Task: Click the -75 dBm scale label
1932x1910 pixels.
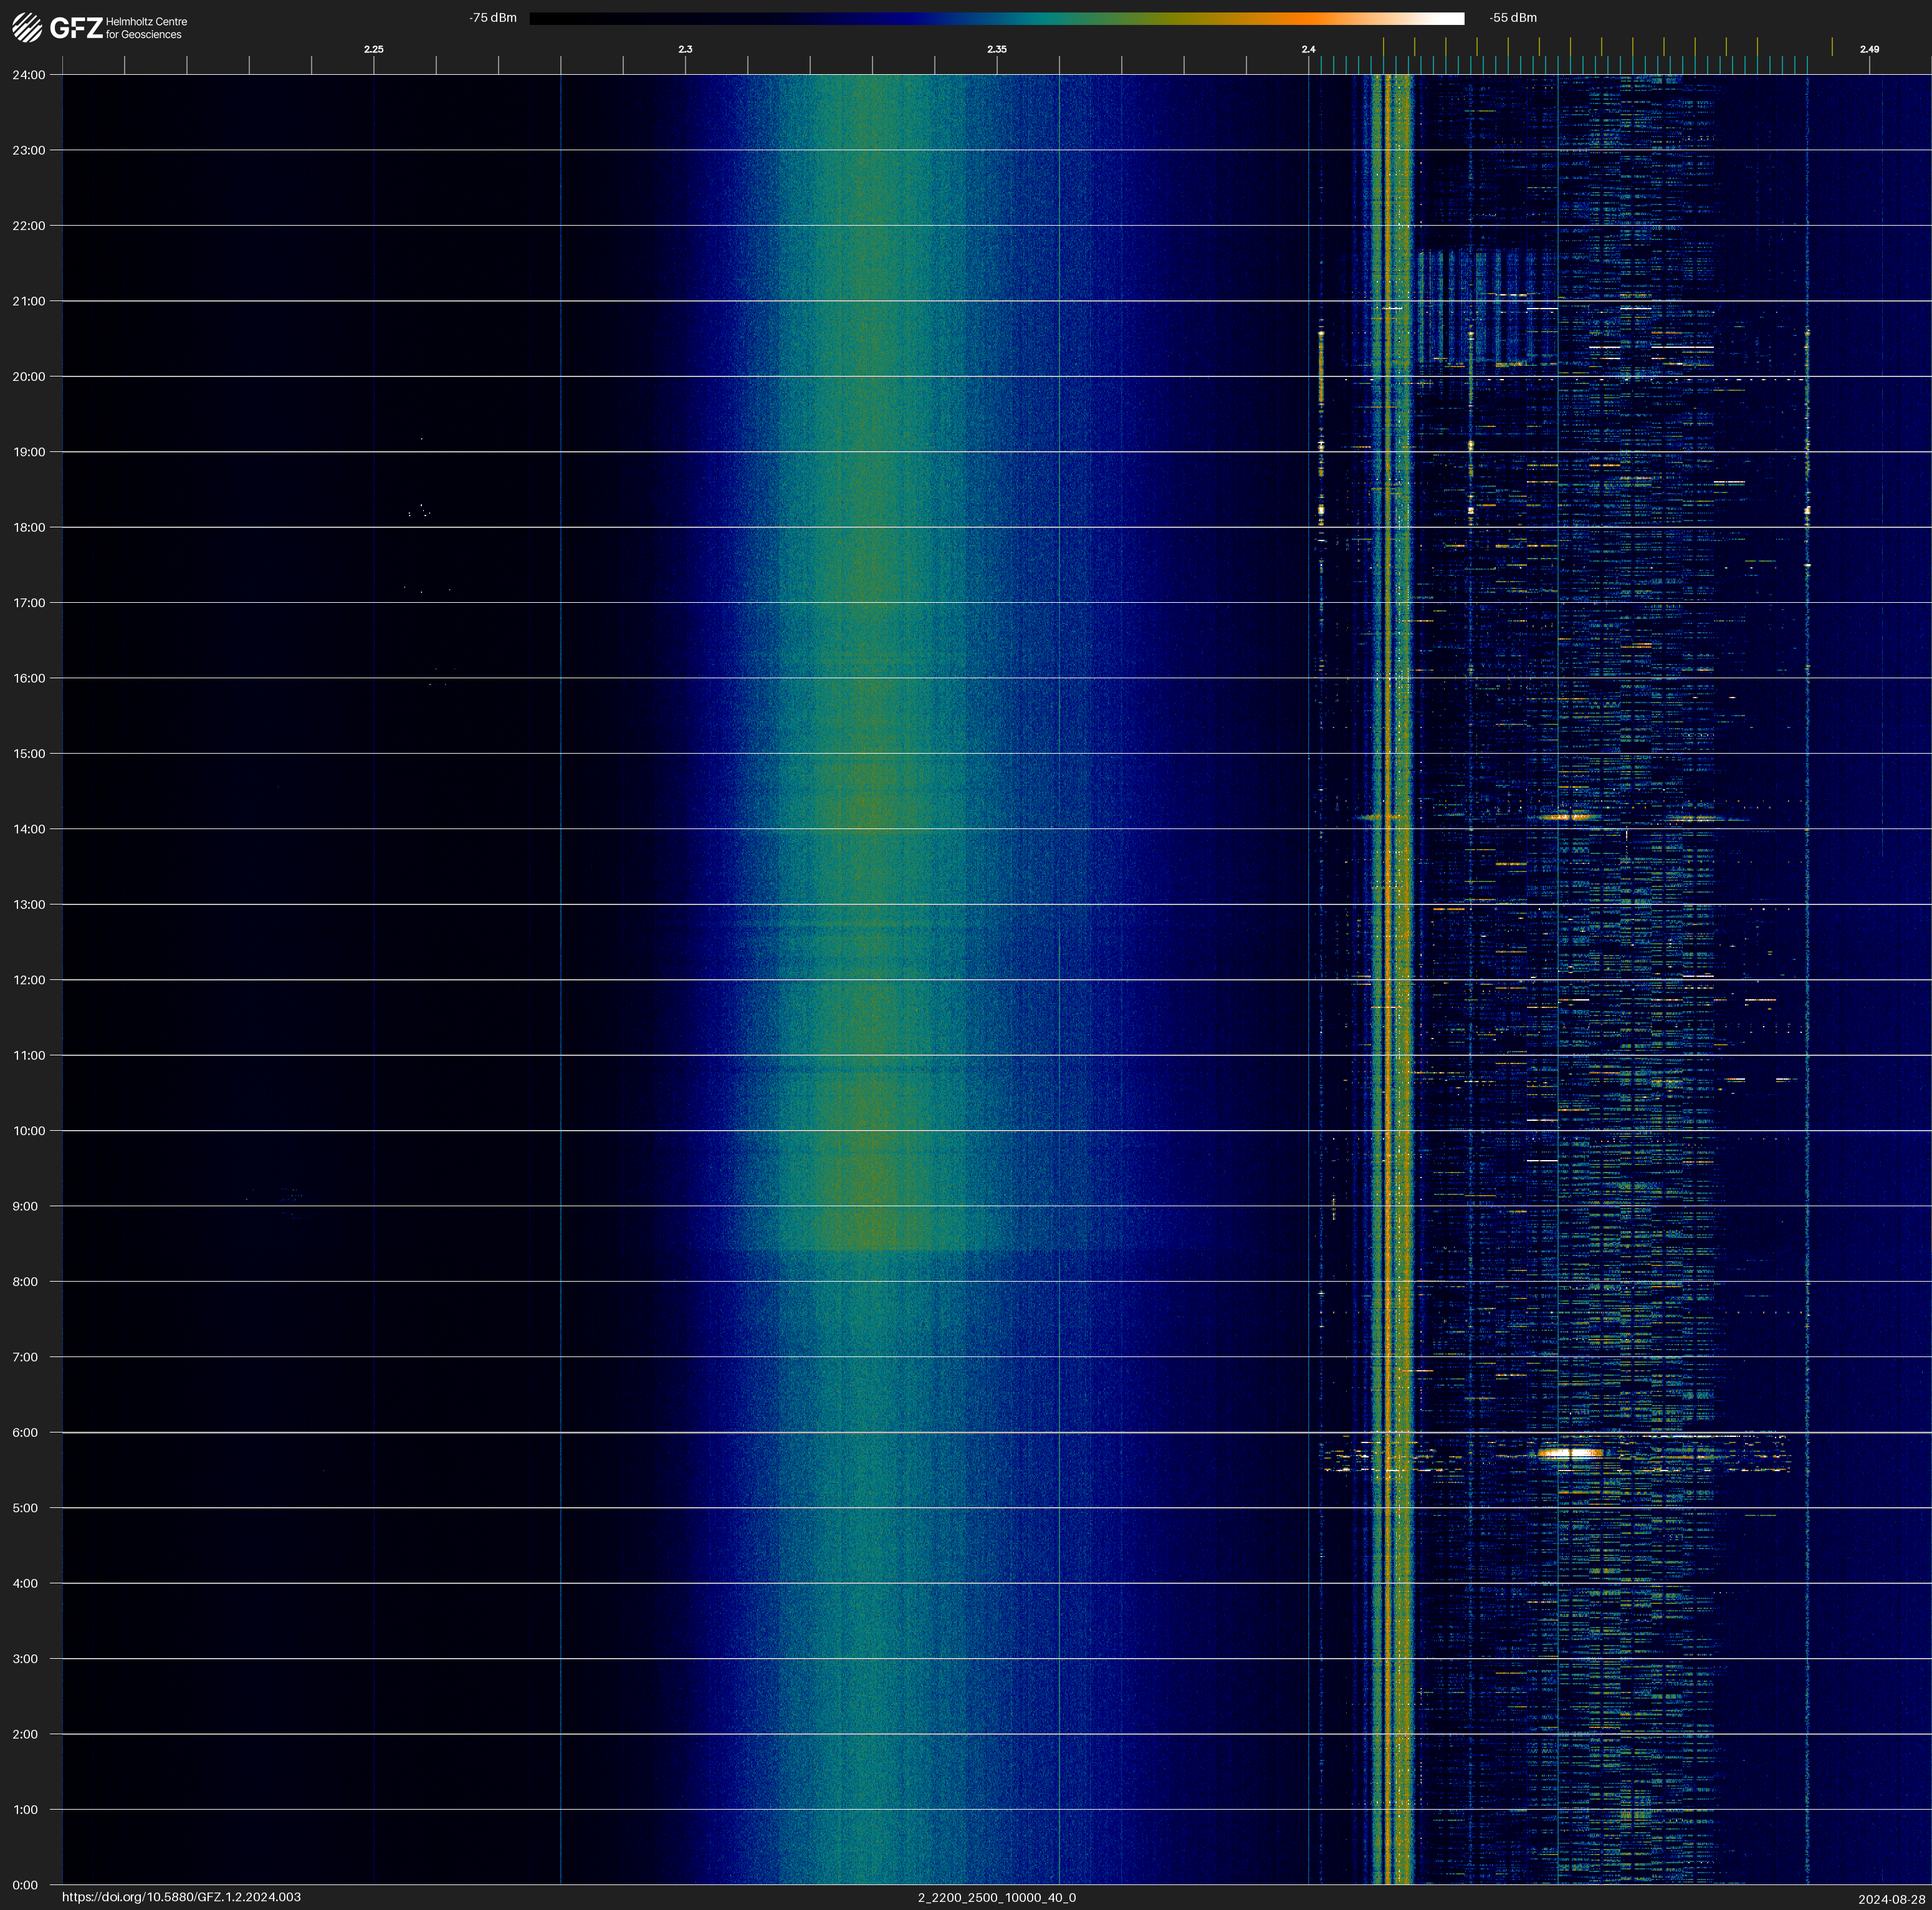Action: [x=493, y=18]
